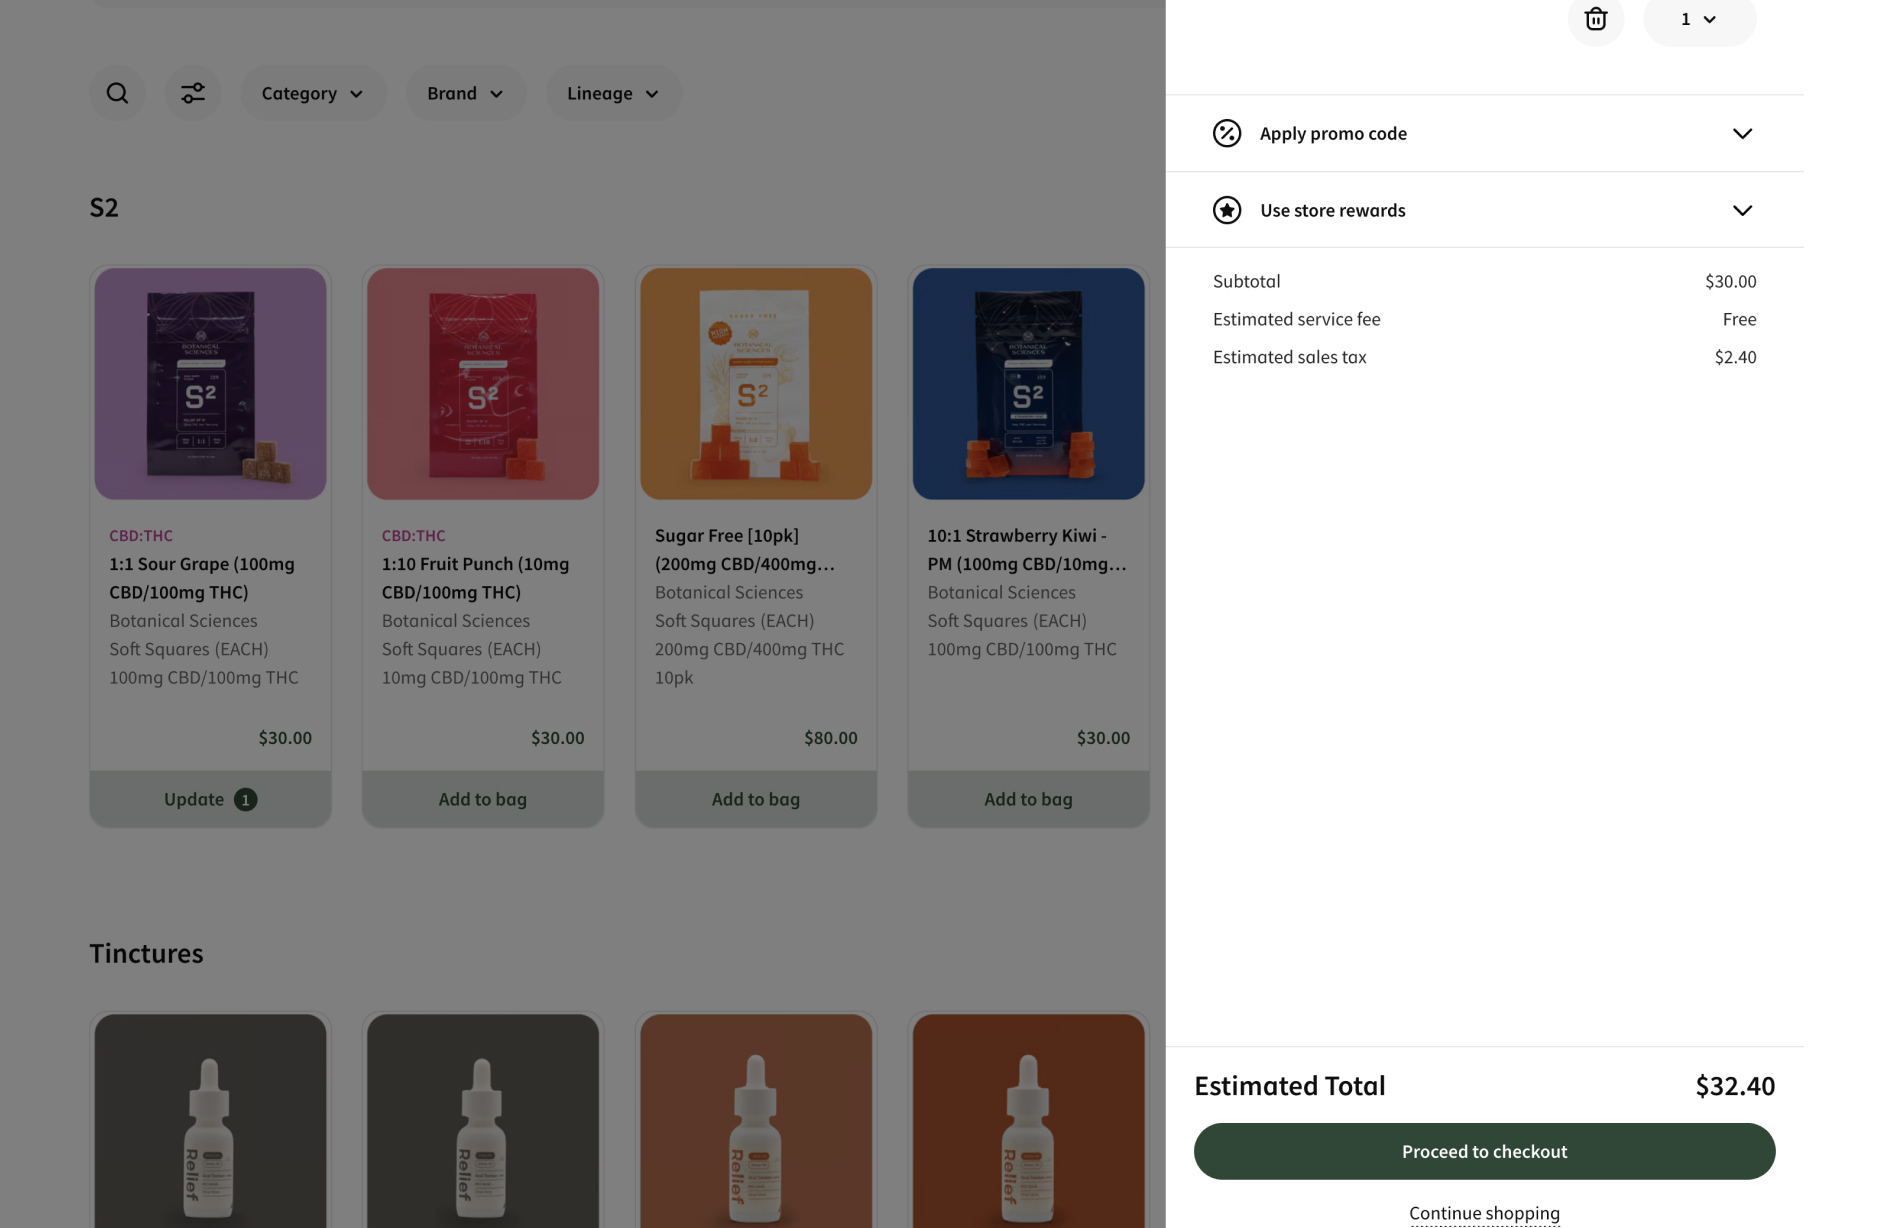The width and height of the screenshot is (1884, 1228).
Task: Click the Subtotal $30.00 value
Action: (x=1730, y=281)
